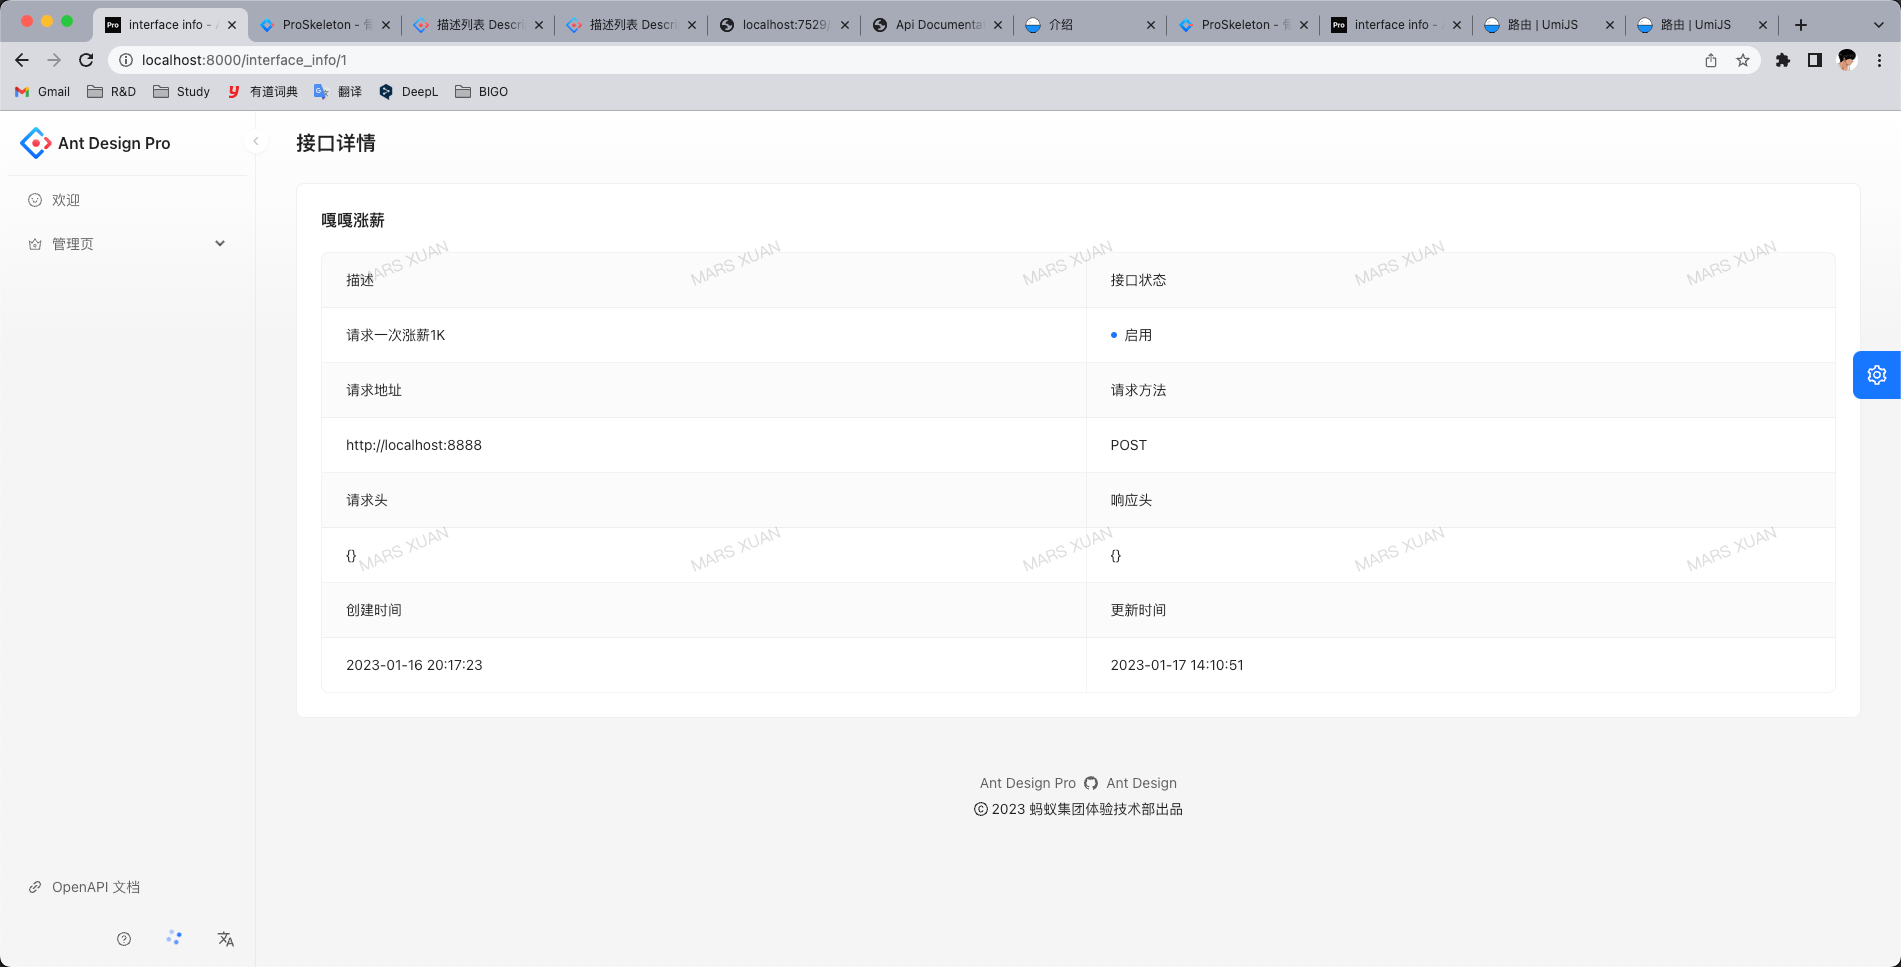Click the help question mark icon
The image size is (1901, 967).
[124, 939]
